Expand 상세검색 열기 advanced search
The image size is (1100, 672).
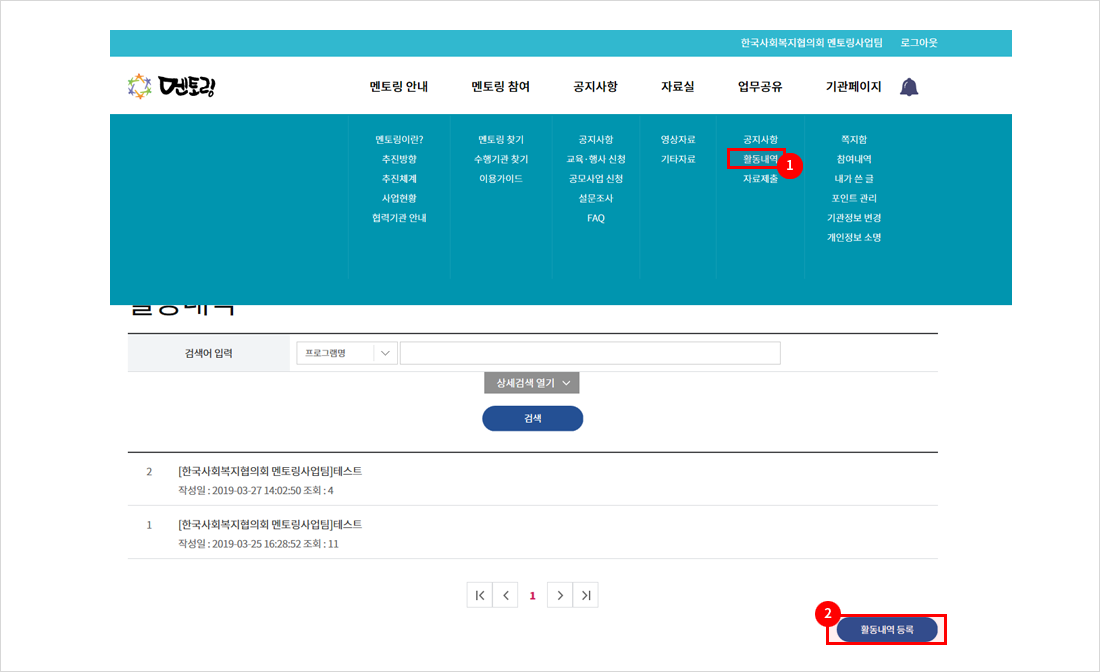[x=531, y=383]
